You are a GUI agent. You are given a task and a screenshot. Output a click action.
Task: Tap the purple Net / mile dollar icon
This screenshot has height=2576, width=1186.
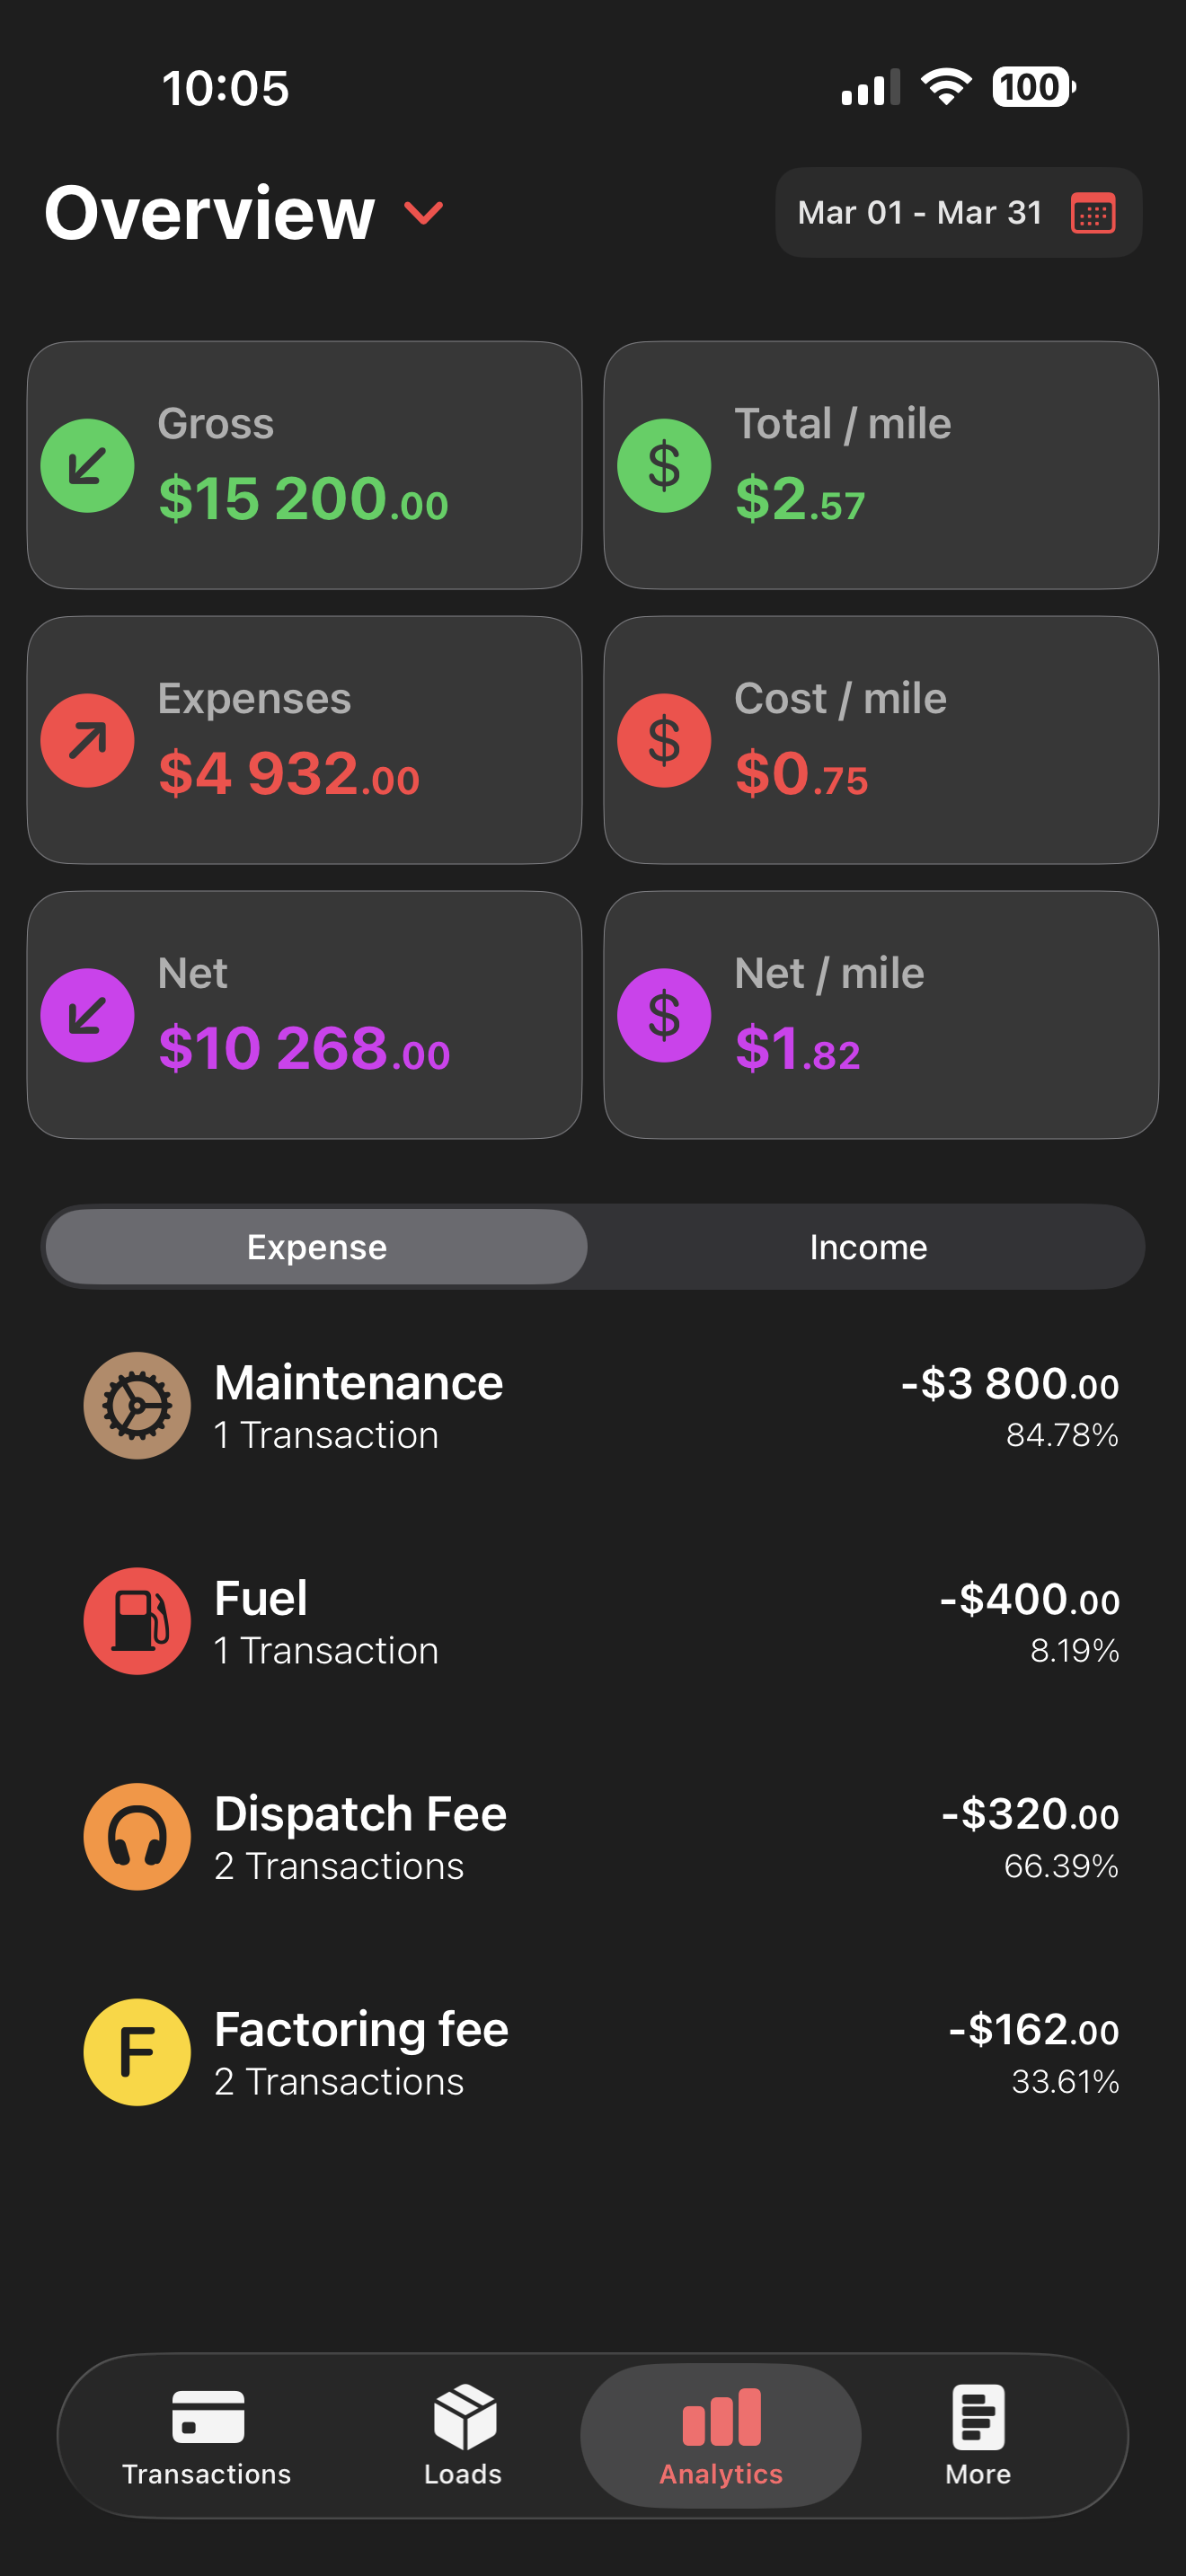click(664, 1015)
